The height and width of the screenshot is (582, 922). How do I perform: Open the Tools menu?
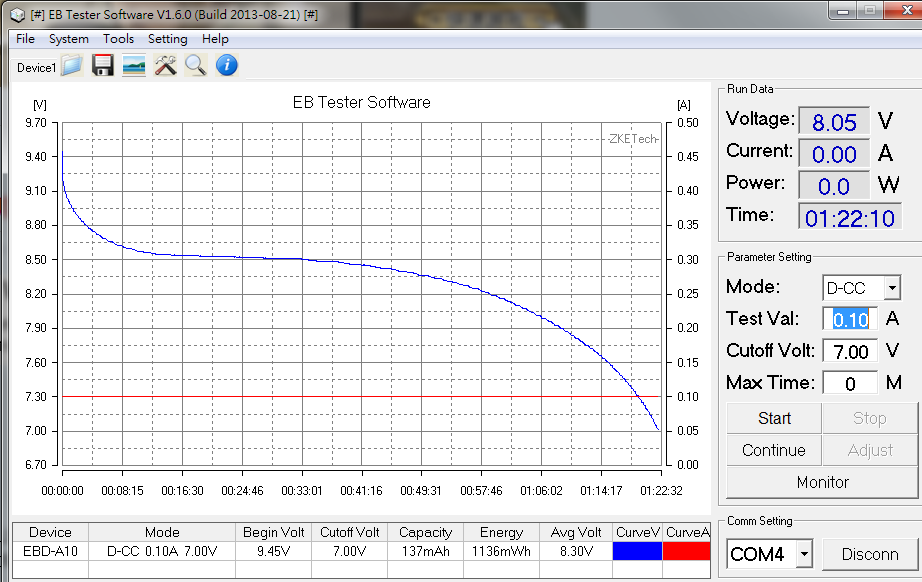118,39
